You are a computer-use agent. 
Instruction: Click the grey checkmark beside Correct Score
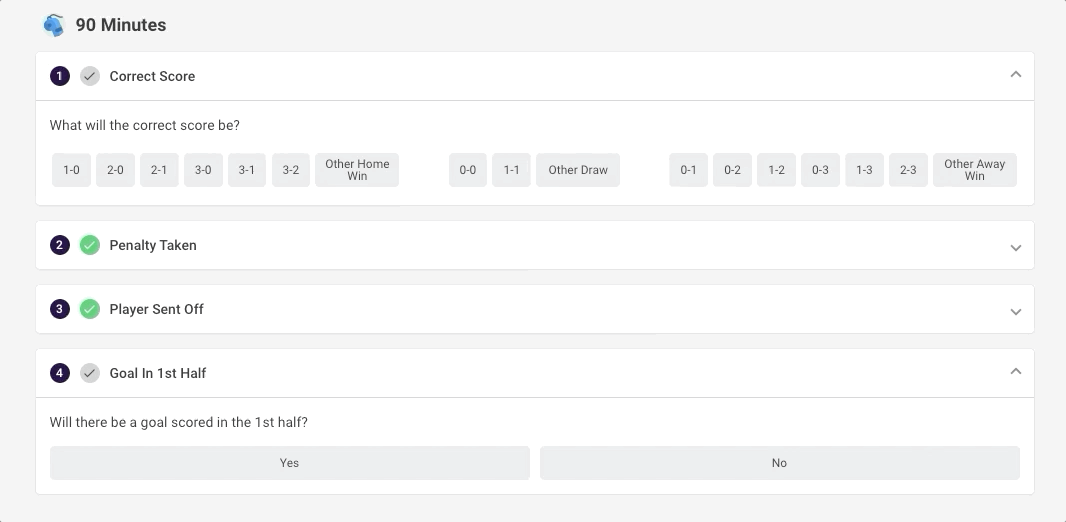[90, 76]
